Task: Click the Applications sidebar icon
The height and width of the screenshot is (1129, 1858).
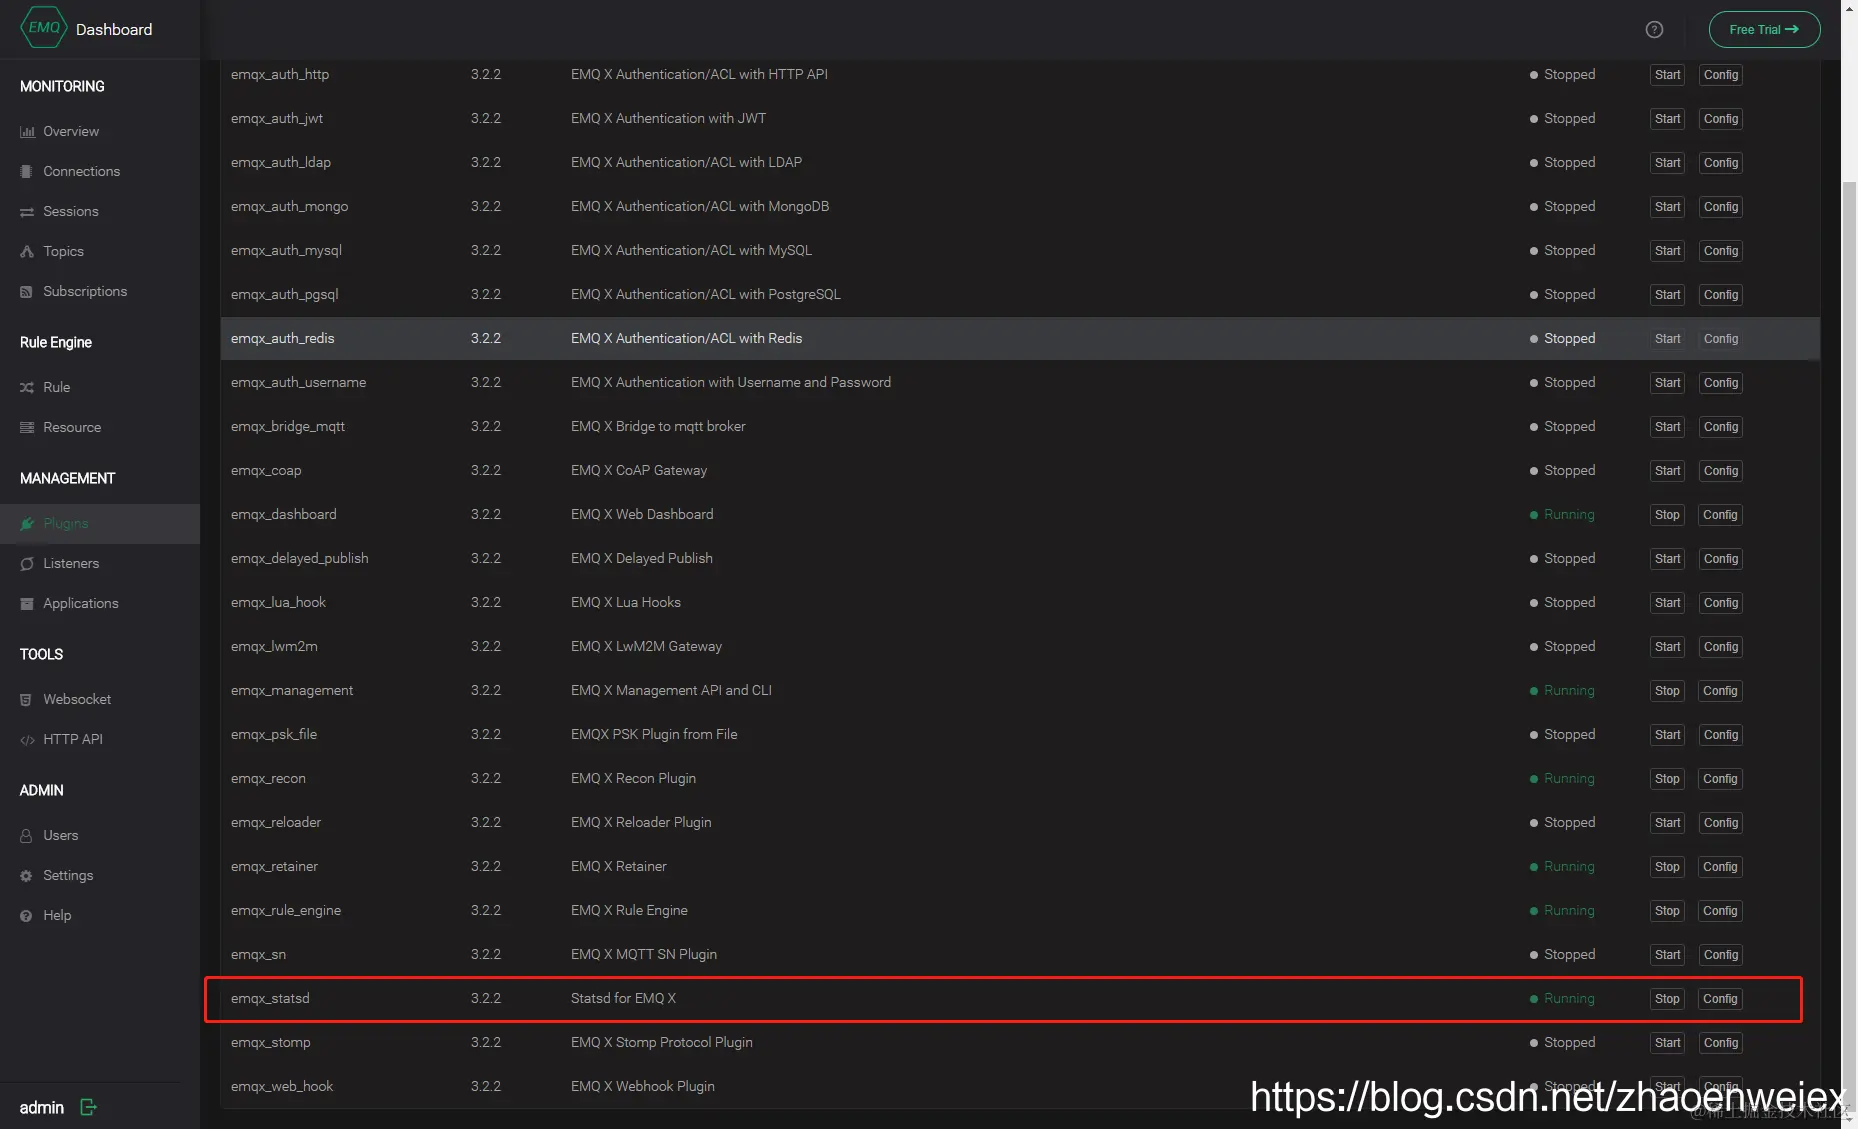Action: coord(27,604)
